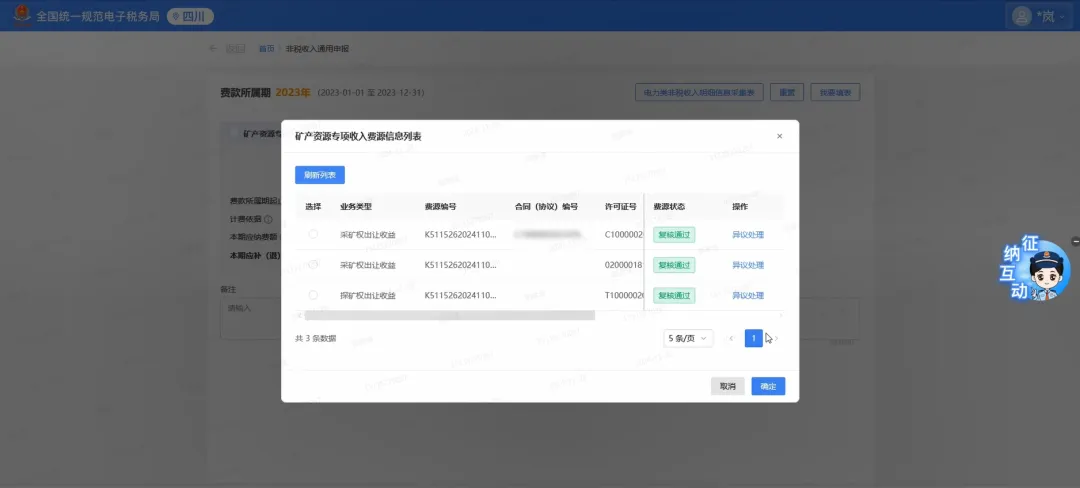Click the help icon beside 计费依据
The image size is (1080, 488).
pos(269,219)
